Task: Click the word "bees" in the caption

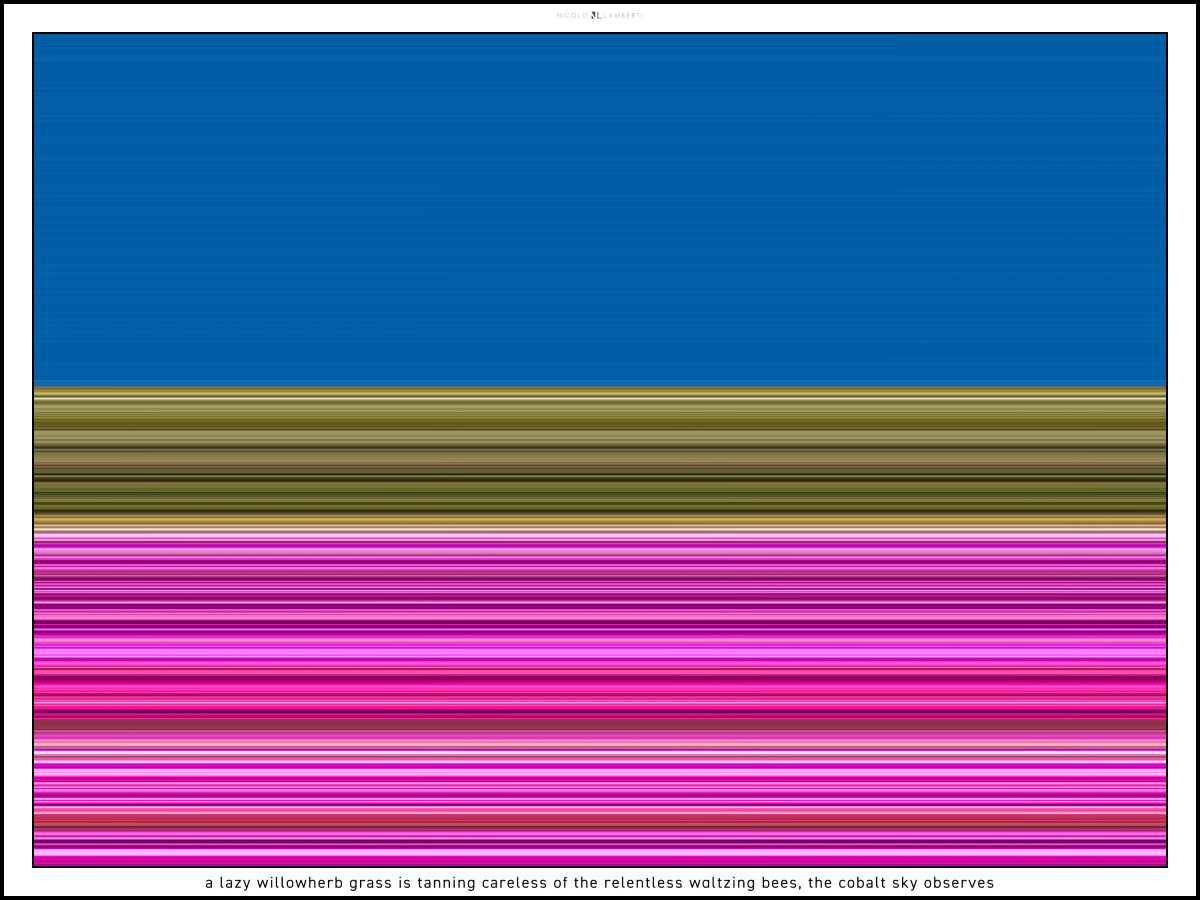Action: coord(779,883)
